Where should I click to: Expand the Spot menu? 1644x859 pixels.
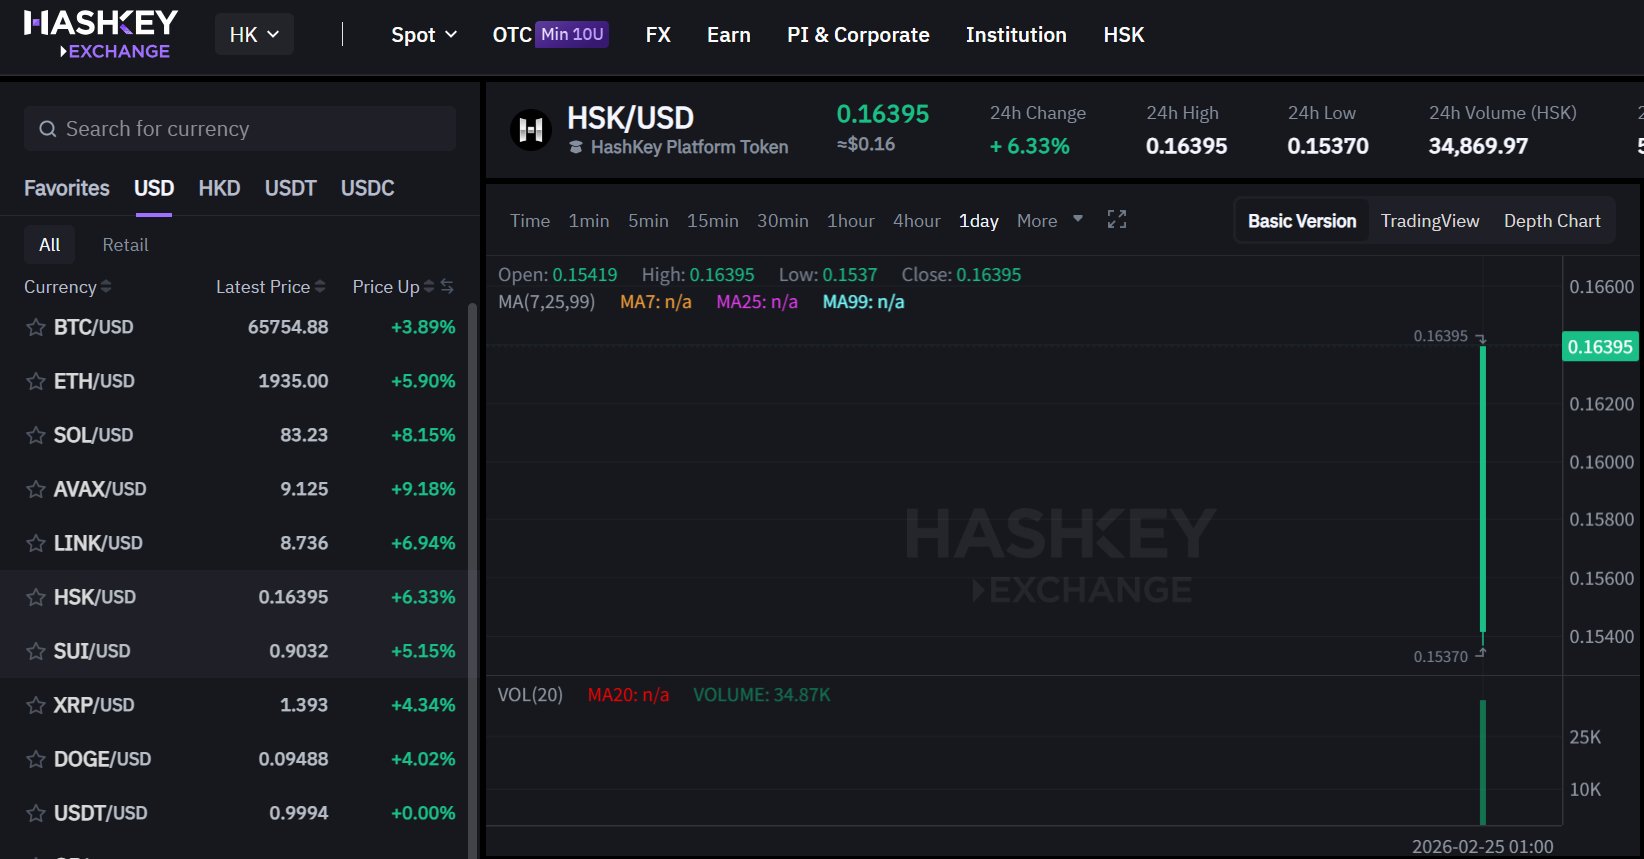[x=424, y=35]
